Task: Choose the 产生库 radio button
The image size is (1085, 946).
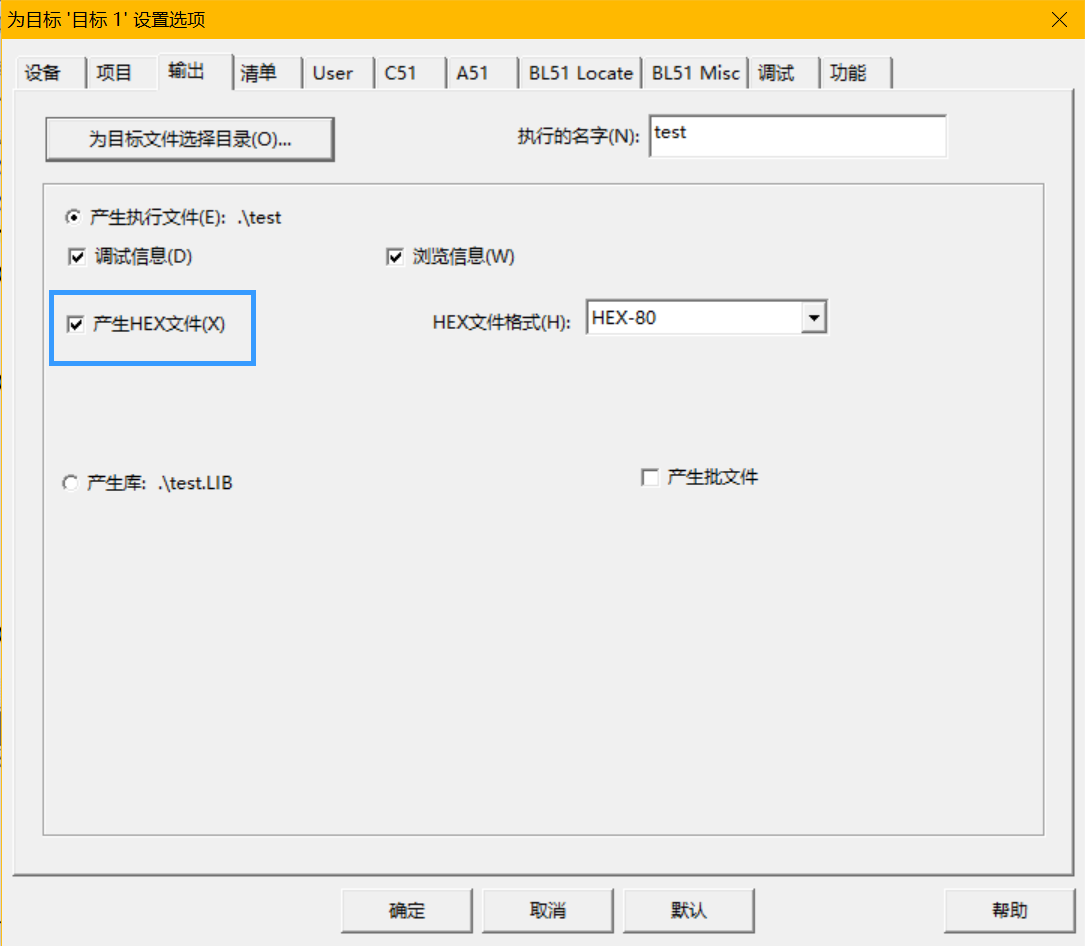Action: pyautogui.click(x=70, y=483)
